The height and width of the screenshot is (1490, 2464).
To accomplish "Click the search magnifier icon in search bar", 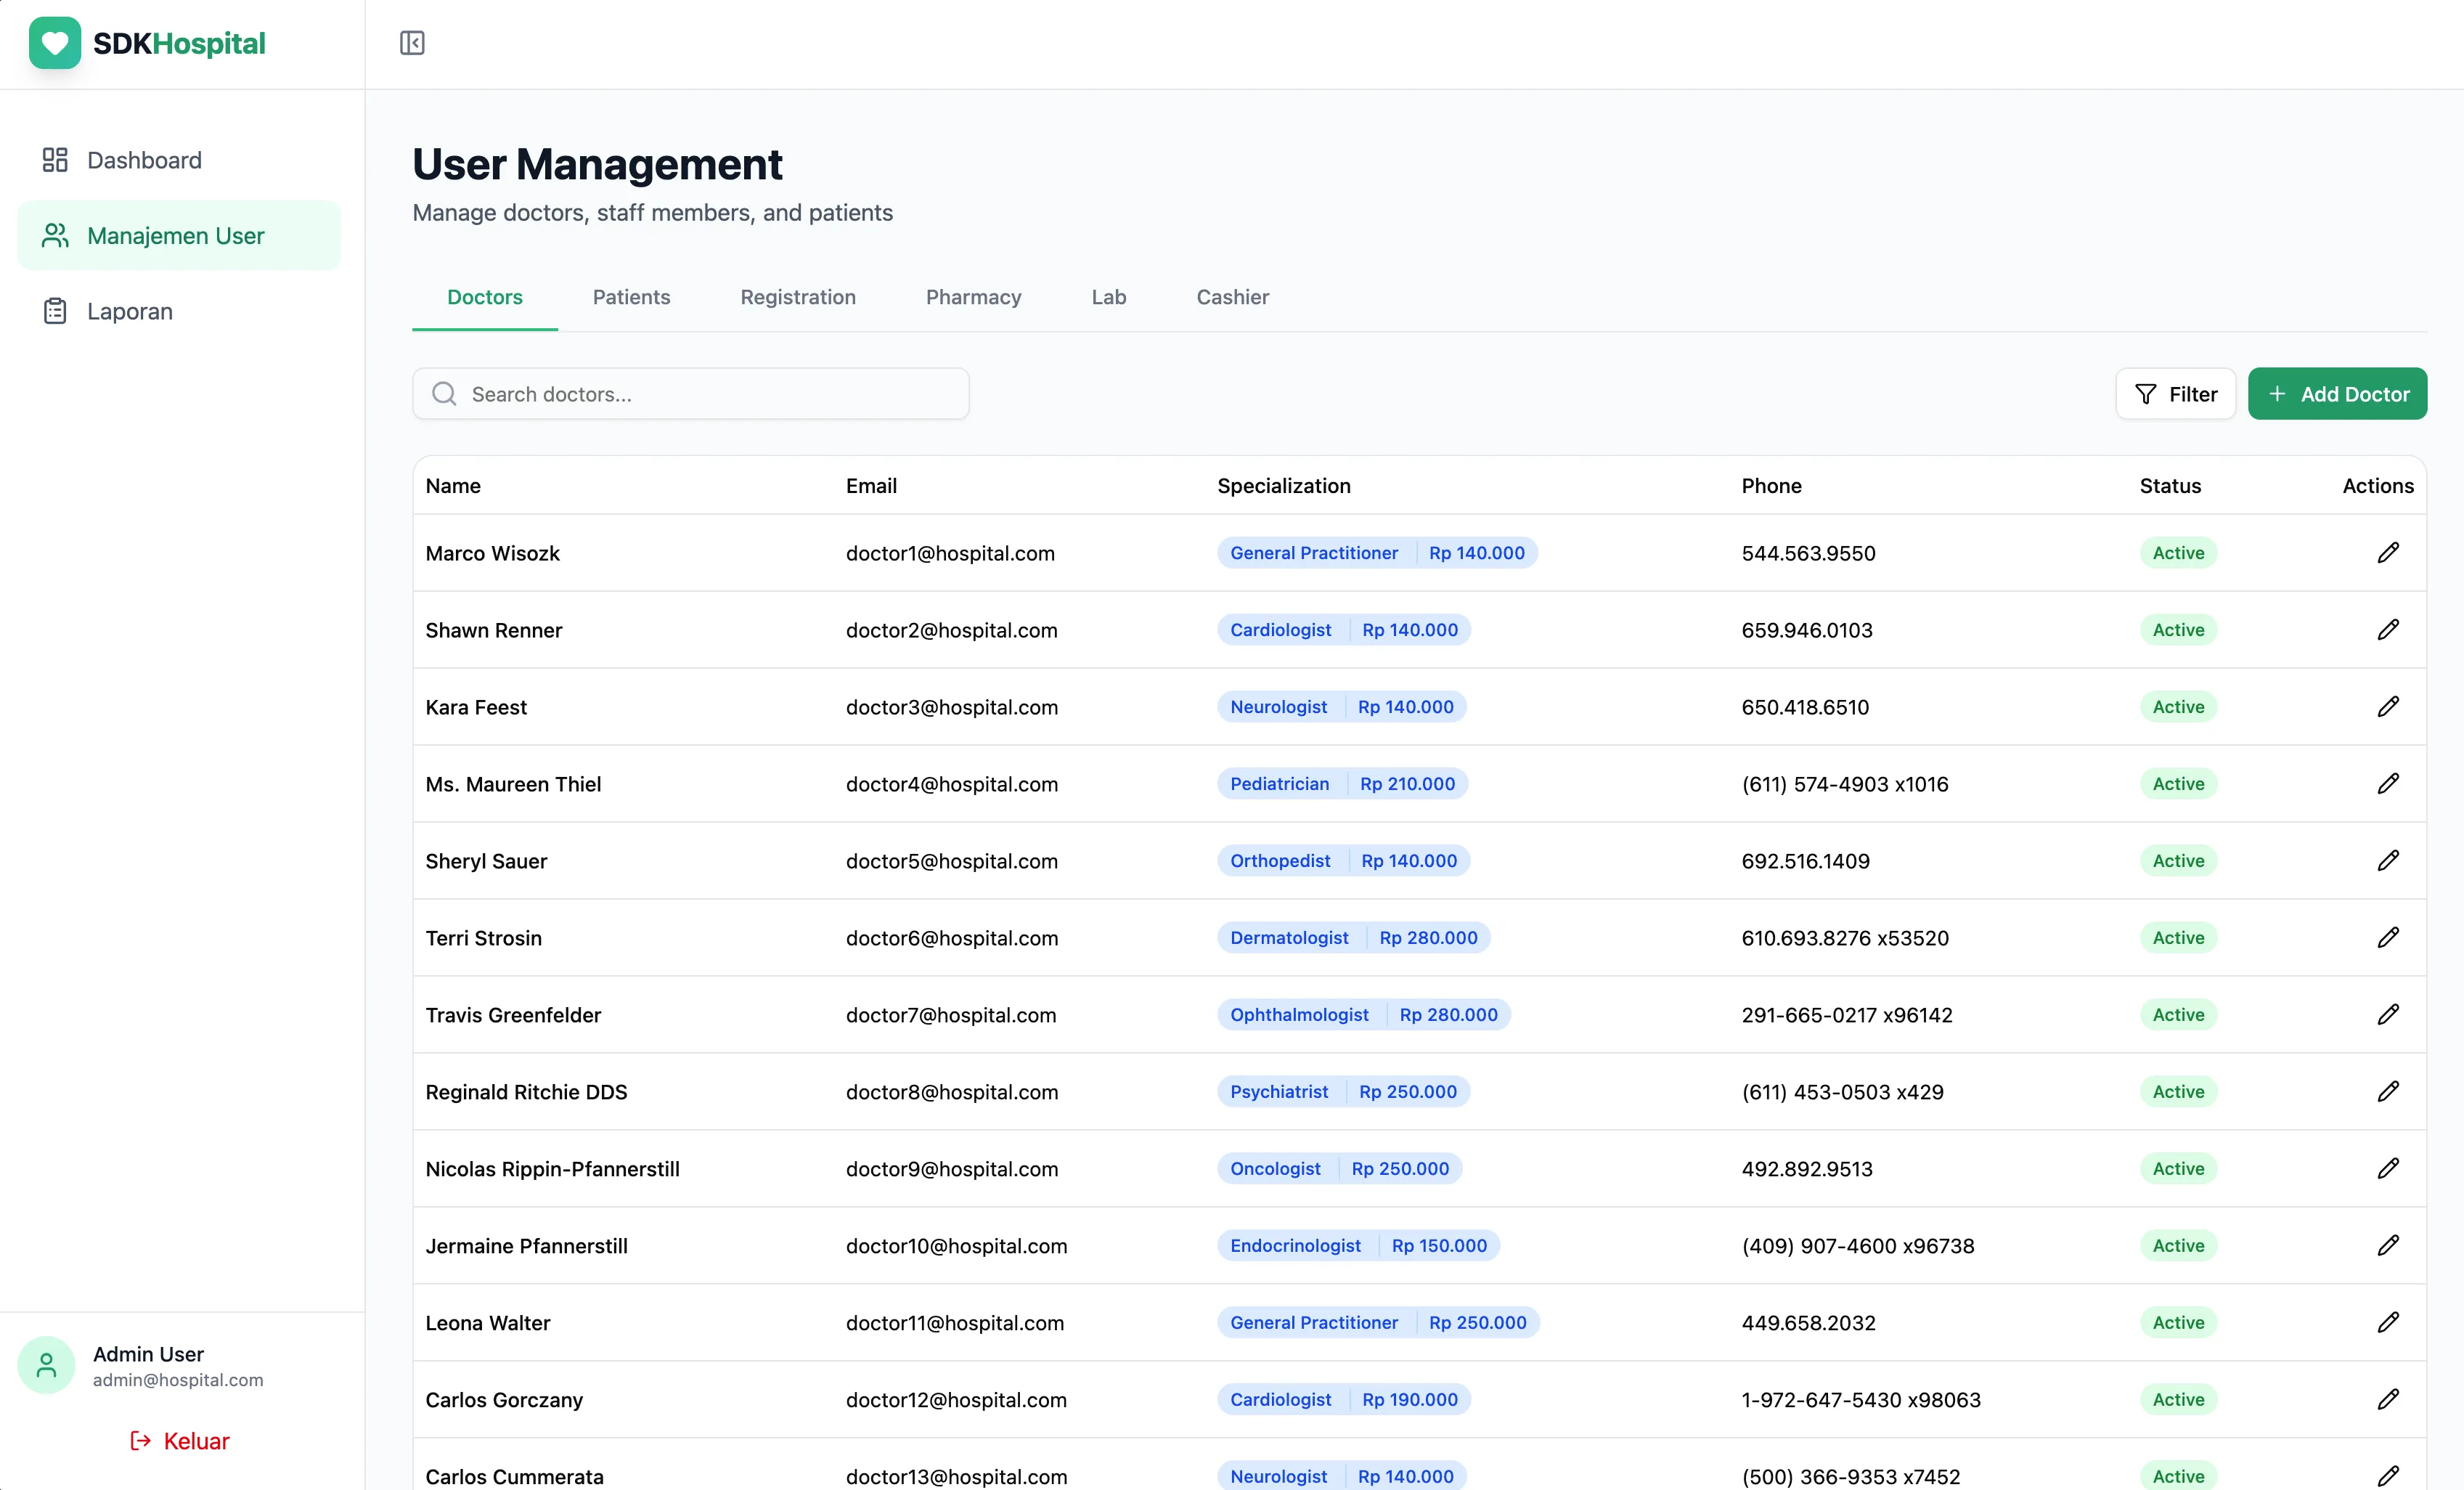I will 443,393.
